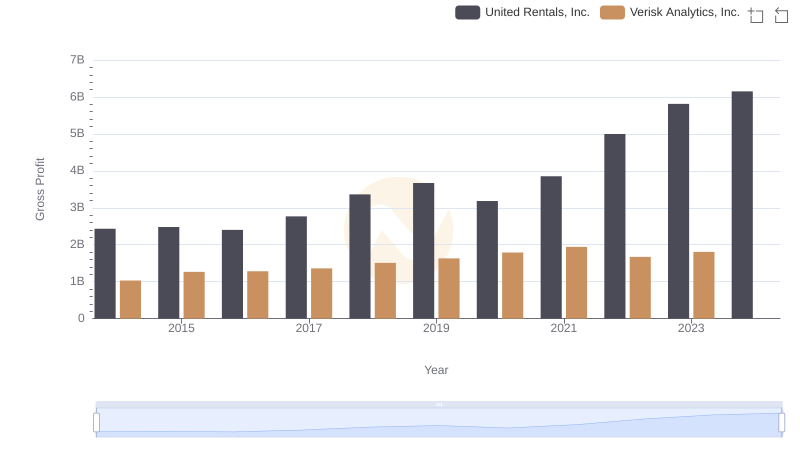Click the 4B y-axis label
Viewport: 800px width, 461px height.
(77, 170)
